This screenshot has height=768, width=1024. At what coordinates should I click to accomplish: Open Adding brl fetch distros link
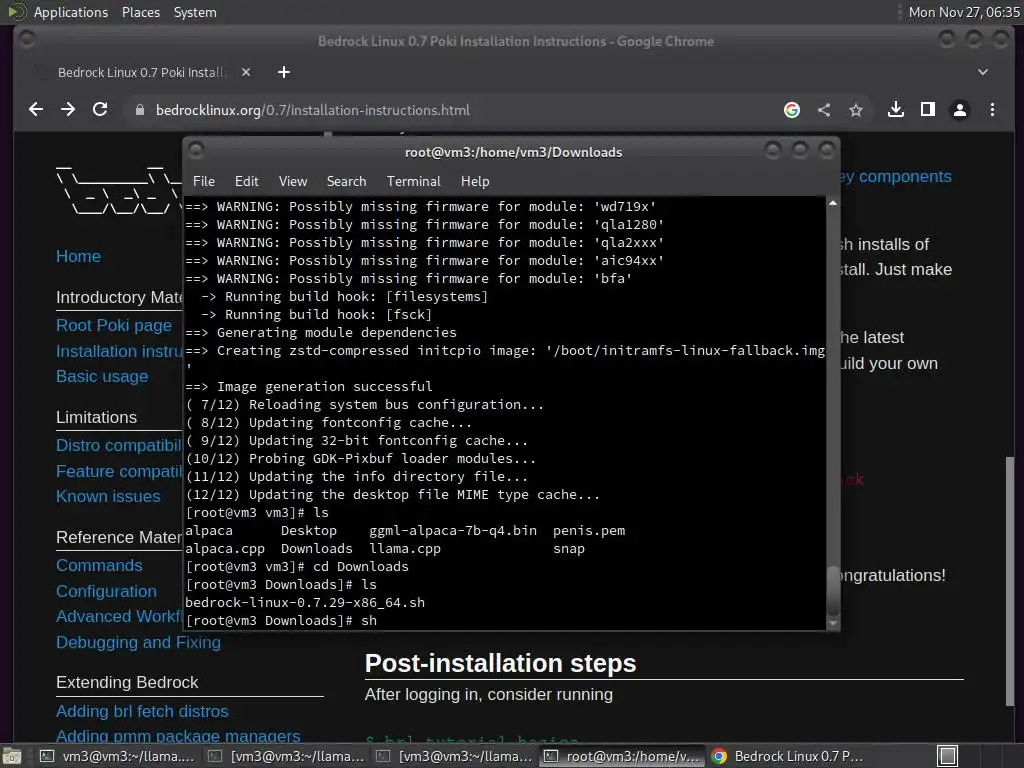(142, 711)
